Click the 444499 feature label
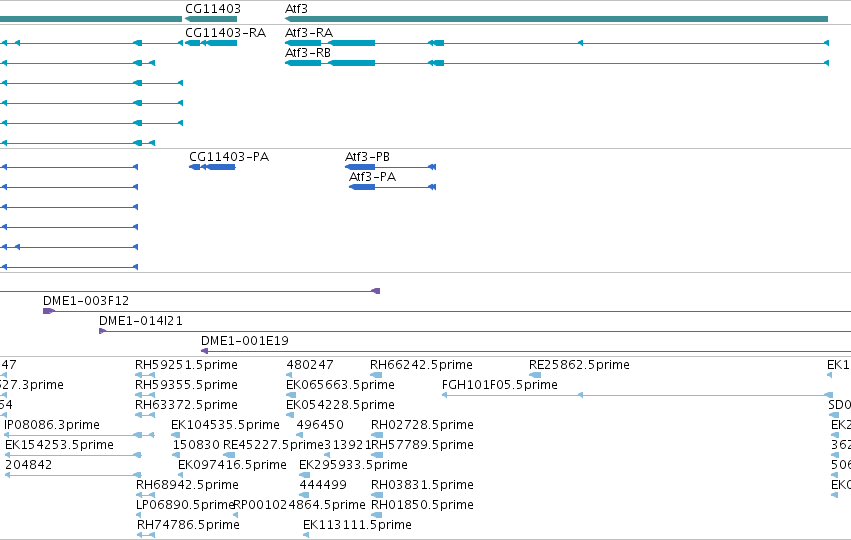 pos(323,485)
